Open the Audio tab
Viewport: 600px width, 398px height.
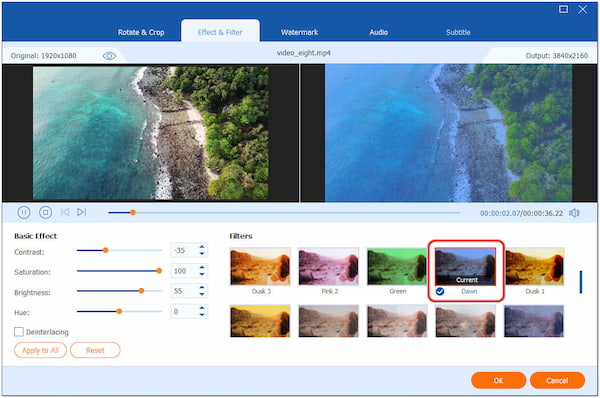(378, 32)
